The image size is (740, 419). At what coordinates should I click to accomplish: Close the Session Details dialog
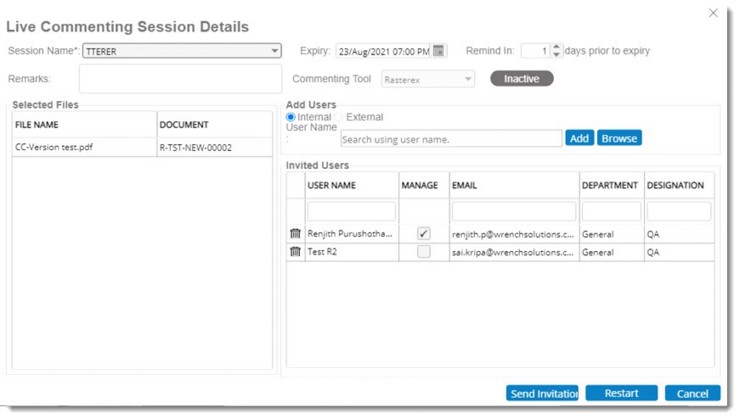tap(713, 13)
